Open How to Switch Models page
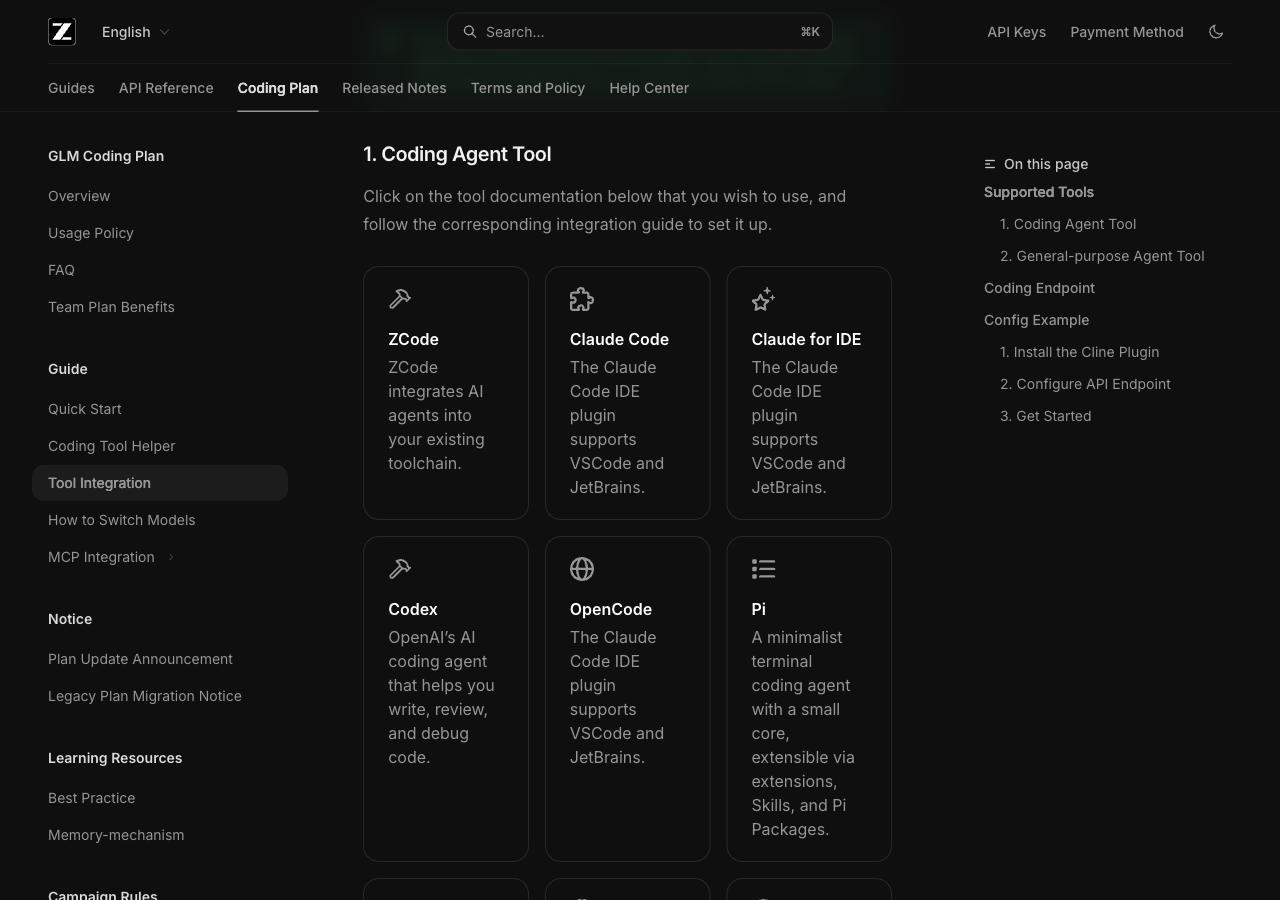The width and height of the screenshot is (1280, 900). tap(122, 520)
